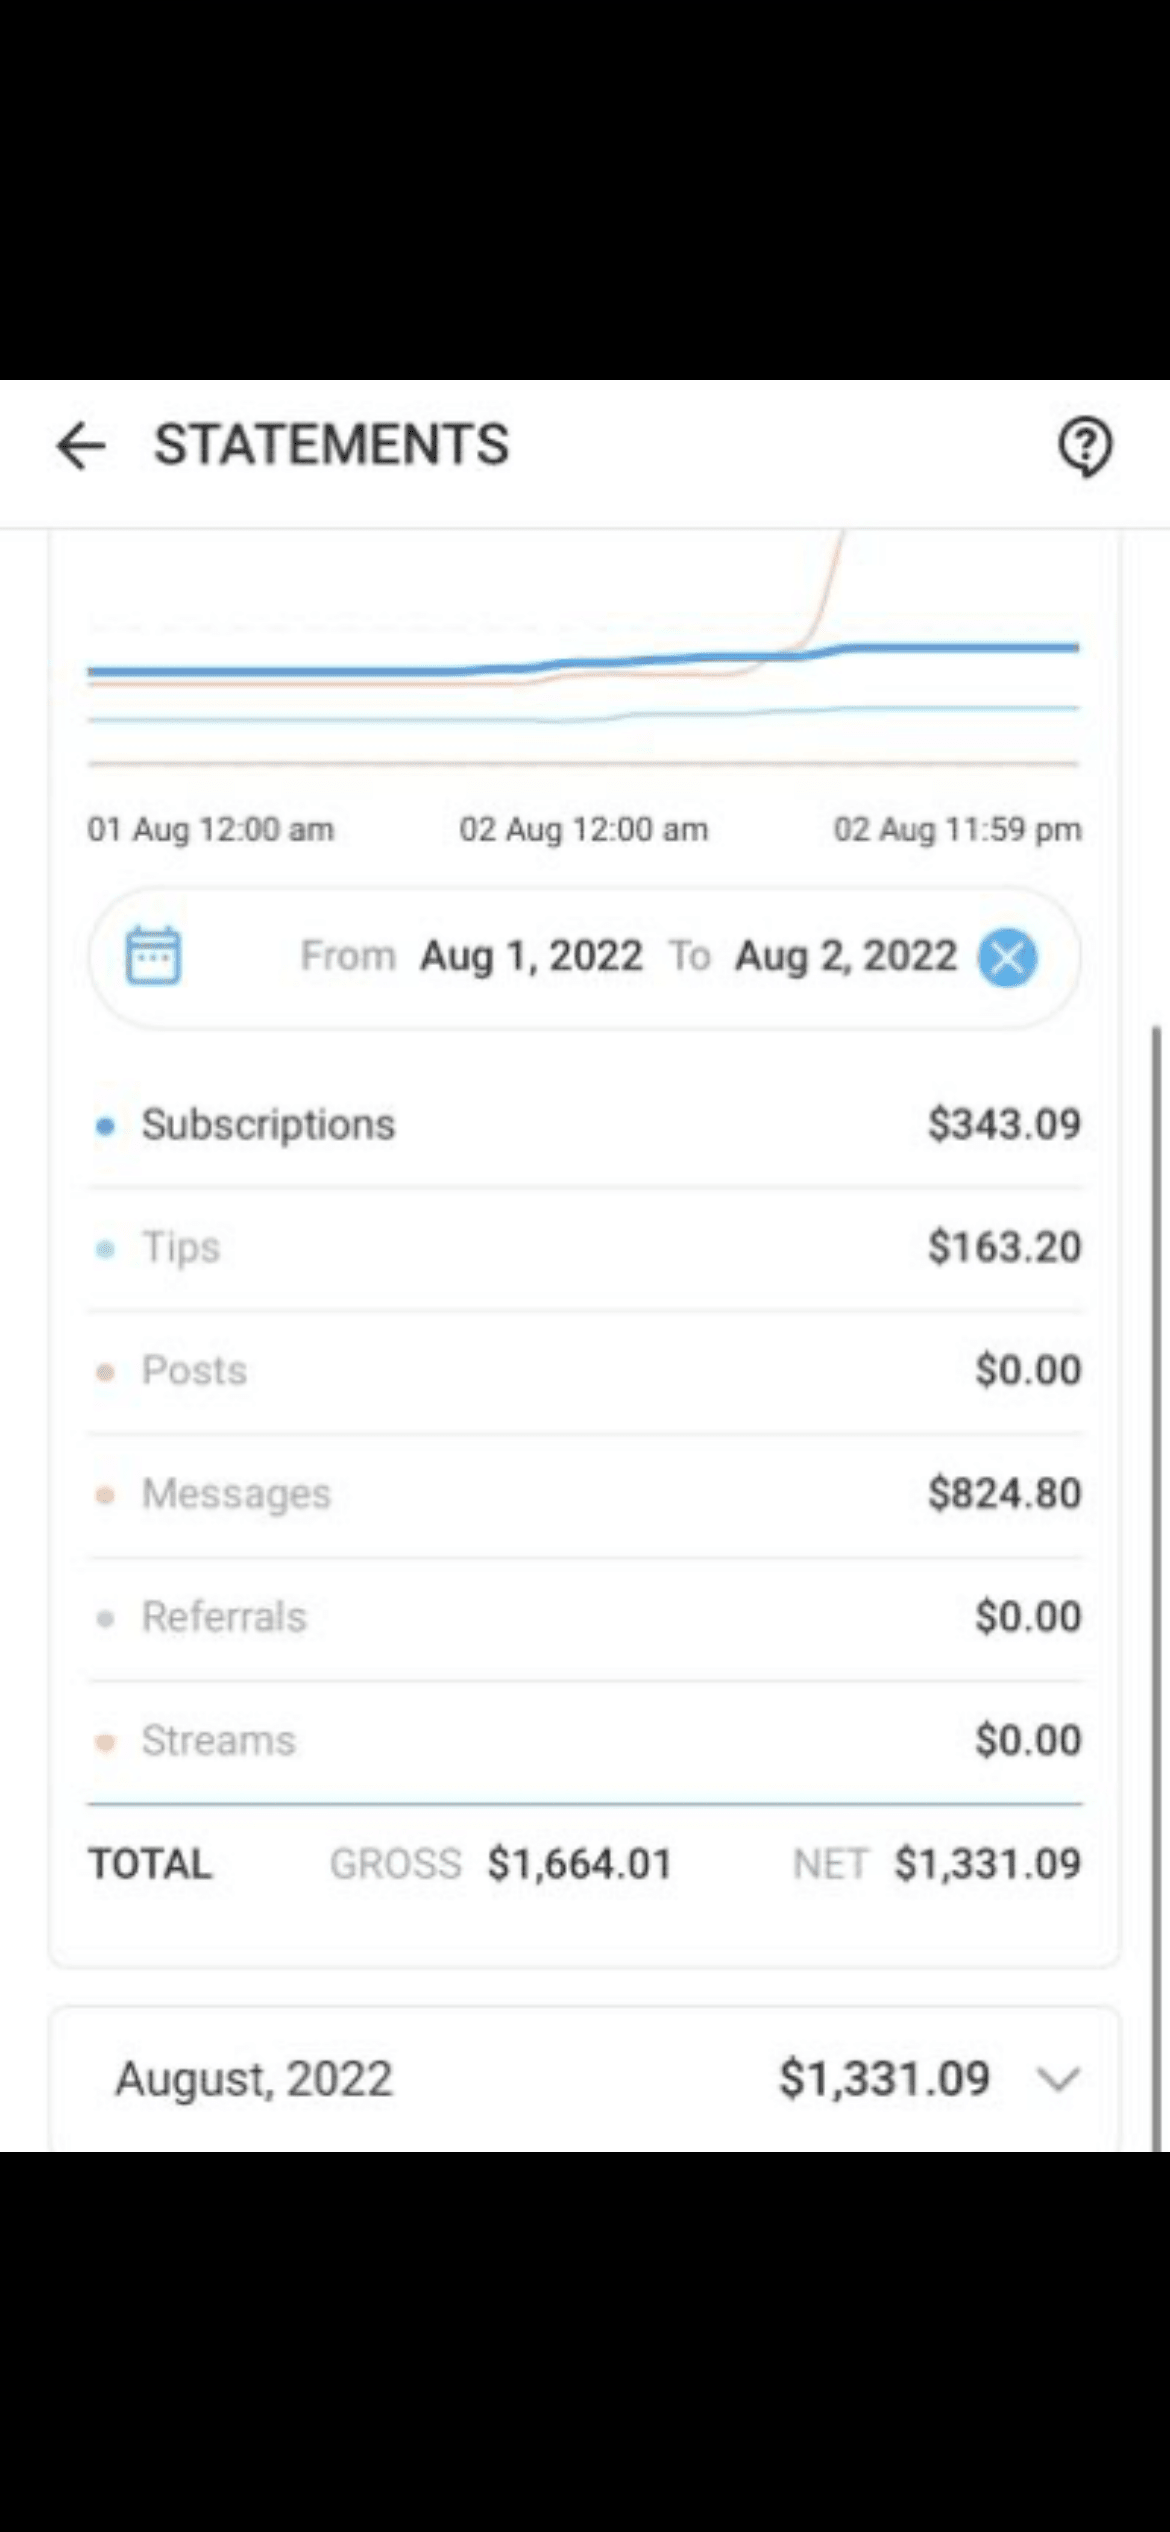Screen dimensions: 1170x2532
Task: Expand the August, 2022 statement chevron
Action: 1057,2080
